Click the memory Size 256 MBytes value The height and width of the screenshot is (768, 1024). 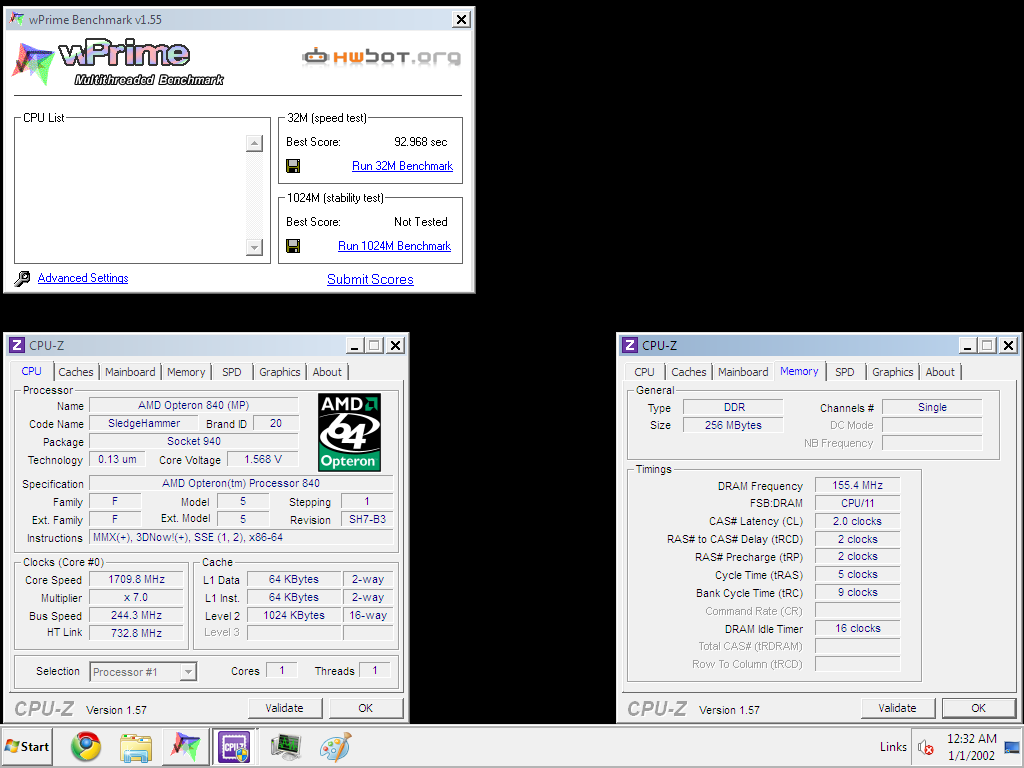733,425
